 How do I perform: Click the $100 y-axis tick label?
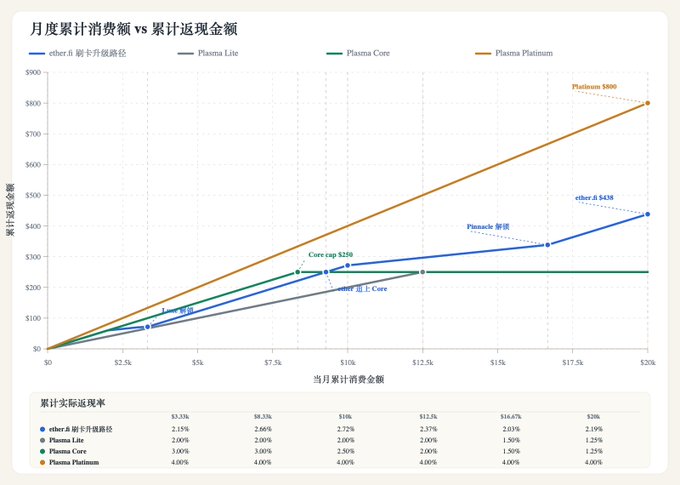point(33,318)
